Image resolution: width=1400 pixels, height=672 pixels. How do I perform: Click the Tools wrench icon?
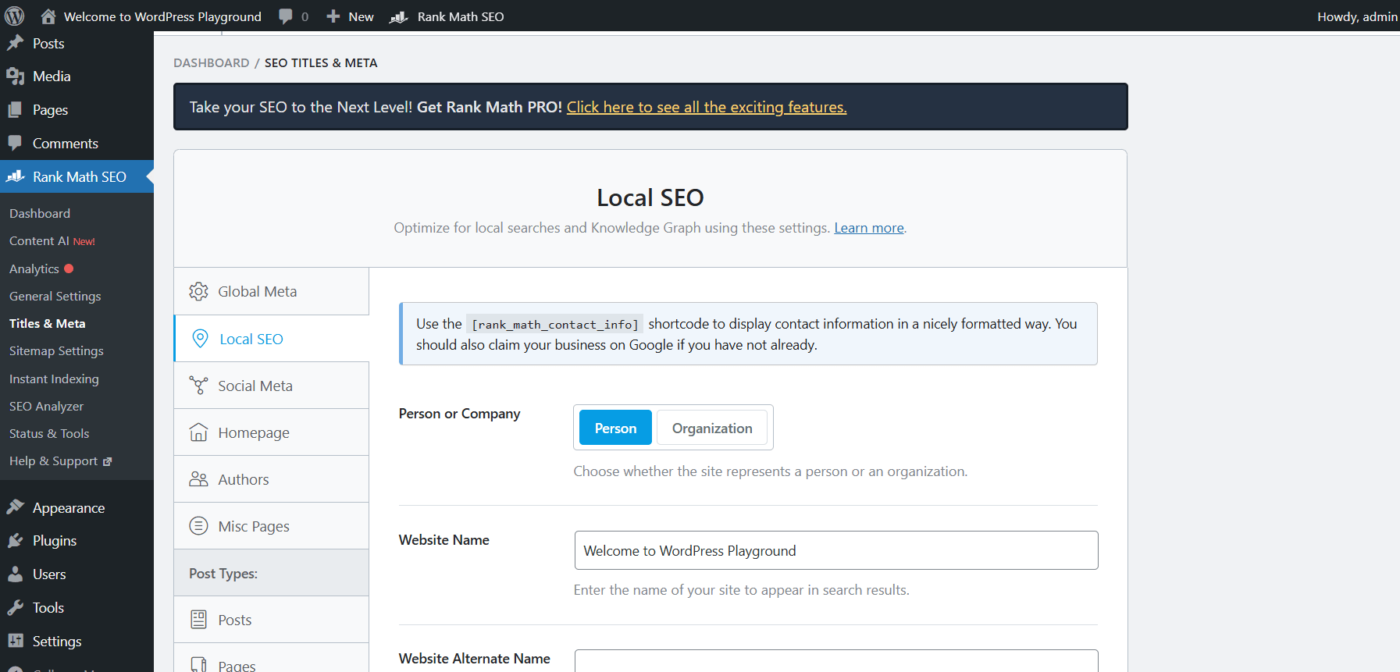tap(15, 608)
